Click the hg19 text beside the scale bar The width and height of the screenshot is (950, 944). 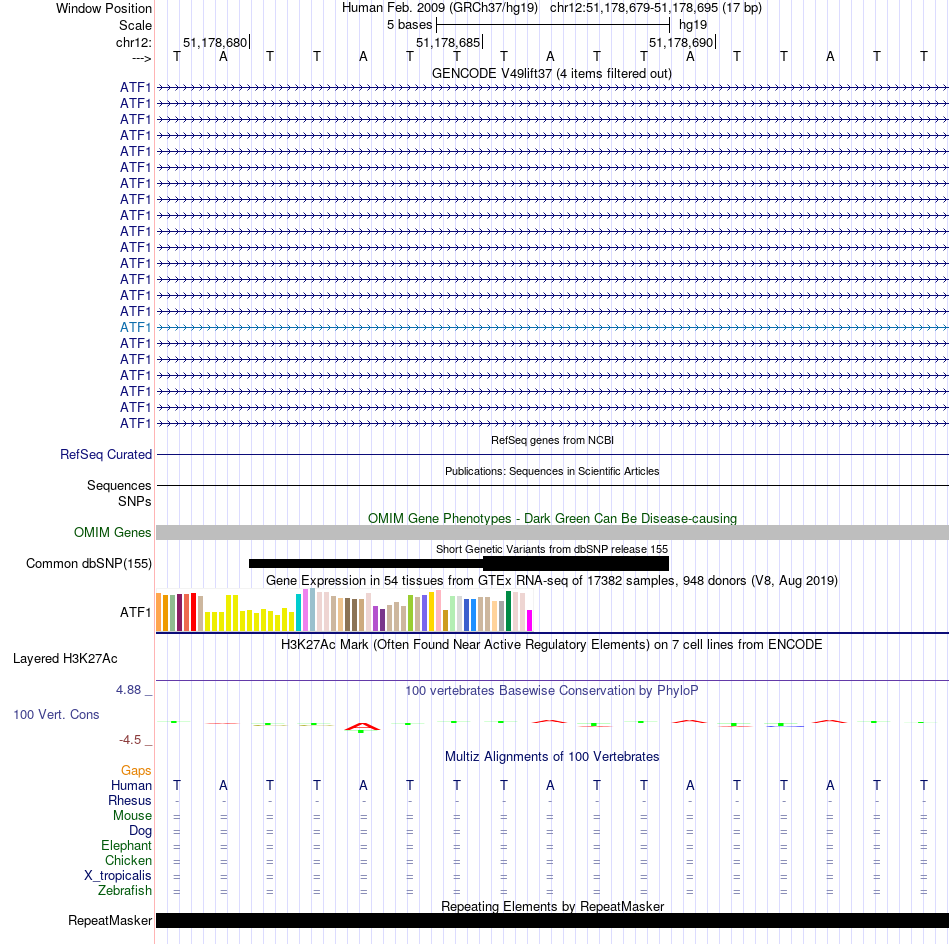pos(693,25)
